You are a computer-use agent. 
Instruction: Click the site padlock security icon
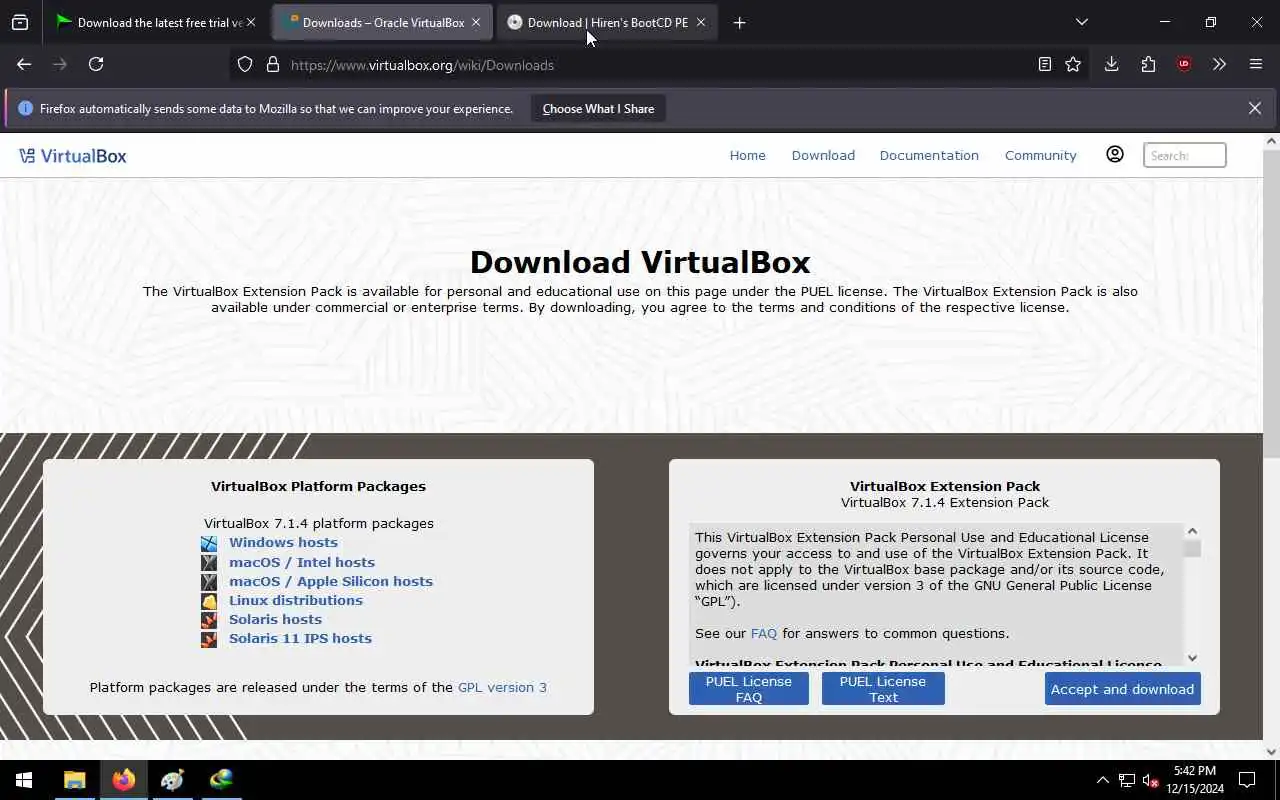pos(272,65)
